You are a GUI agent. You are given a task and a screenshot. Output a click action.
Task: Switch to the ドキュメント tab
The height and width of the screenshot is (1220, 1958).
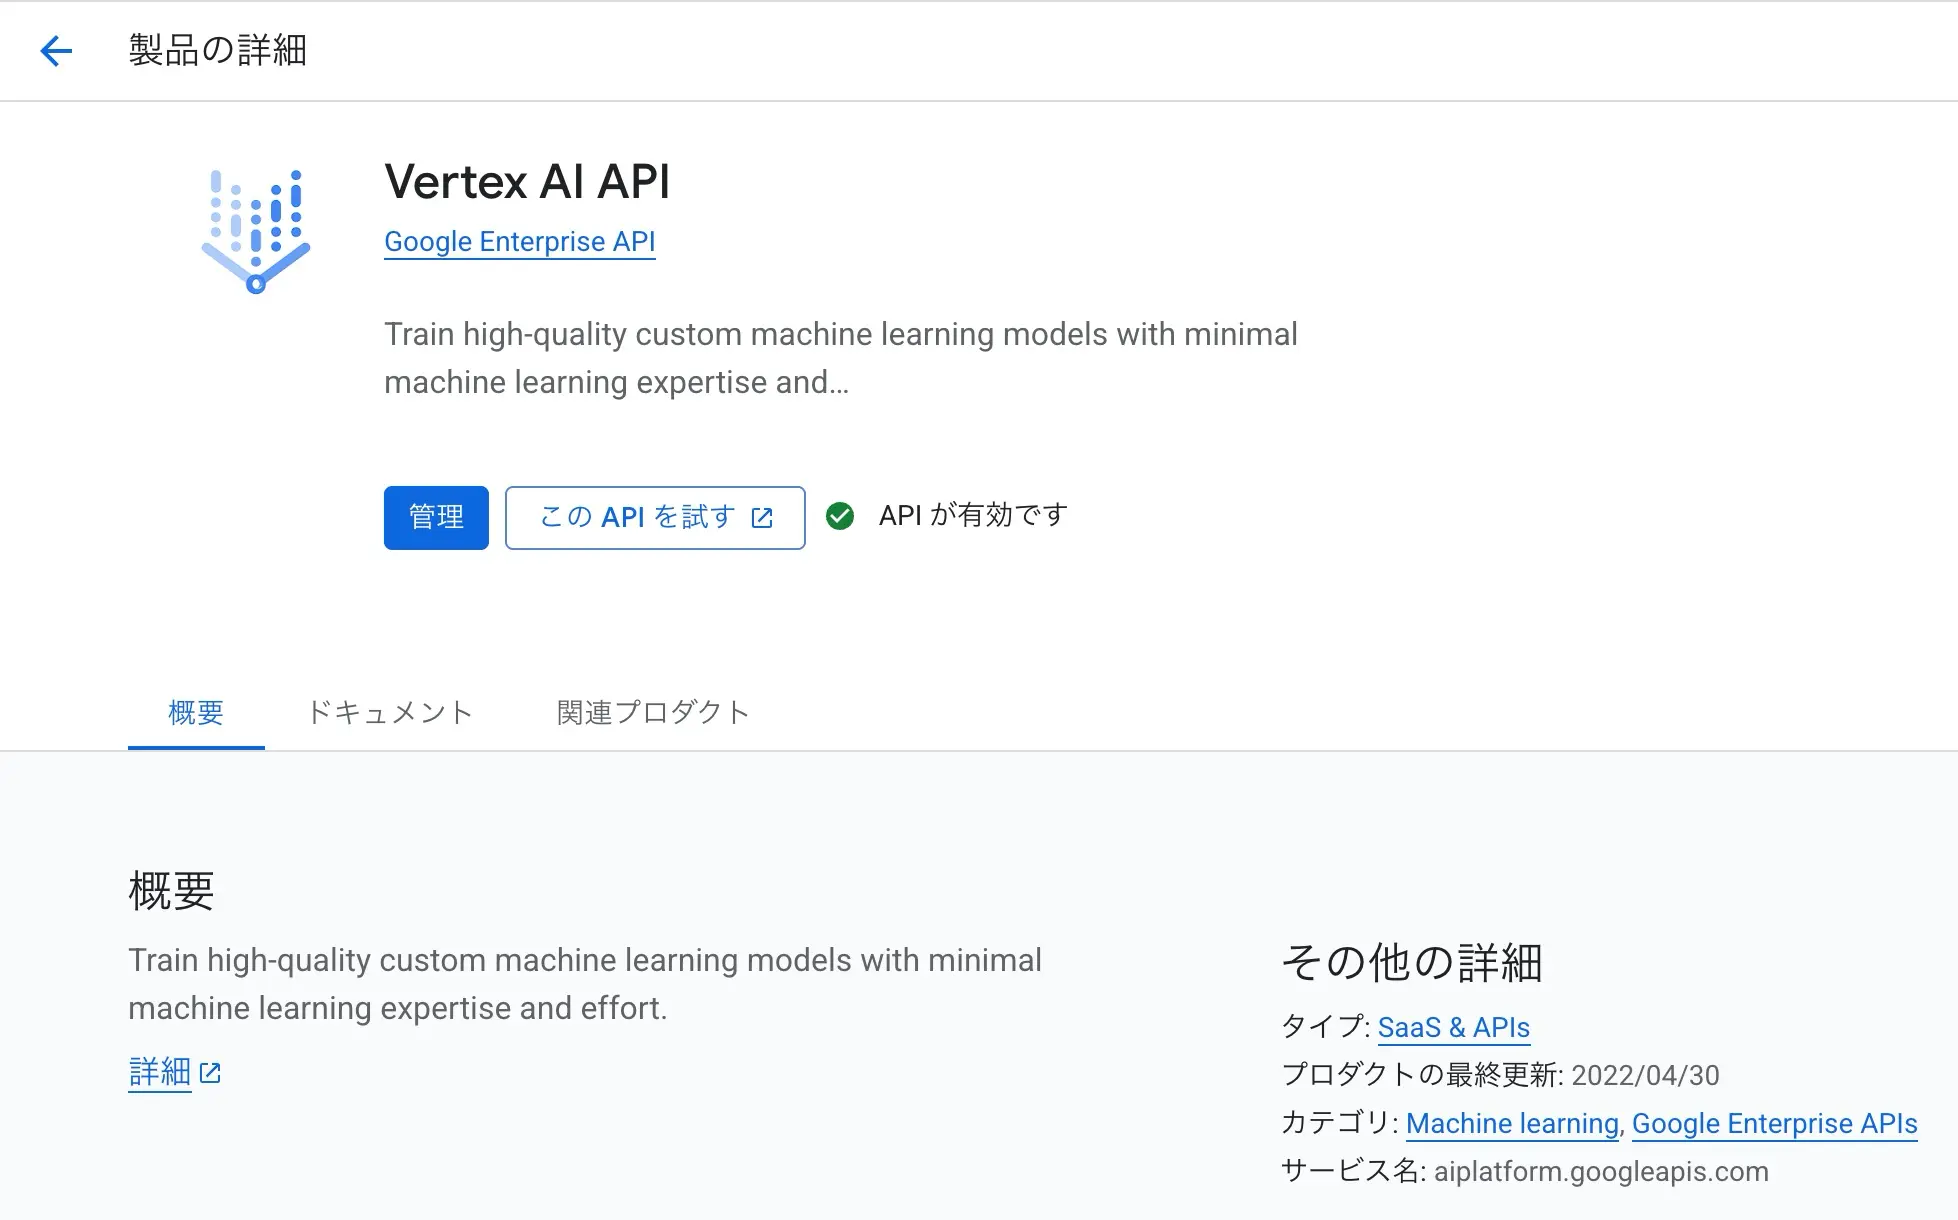390,712
